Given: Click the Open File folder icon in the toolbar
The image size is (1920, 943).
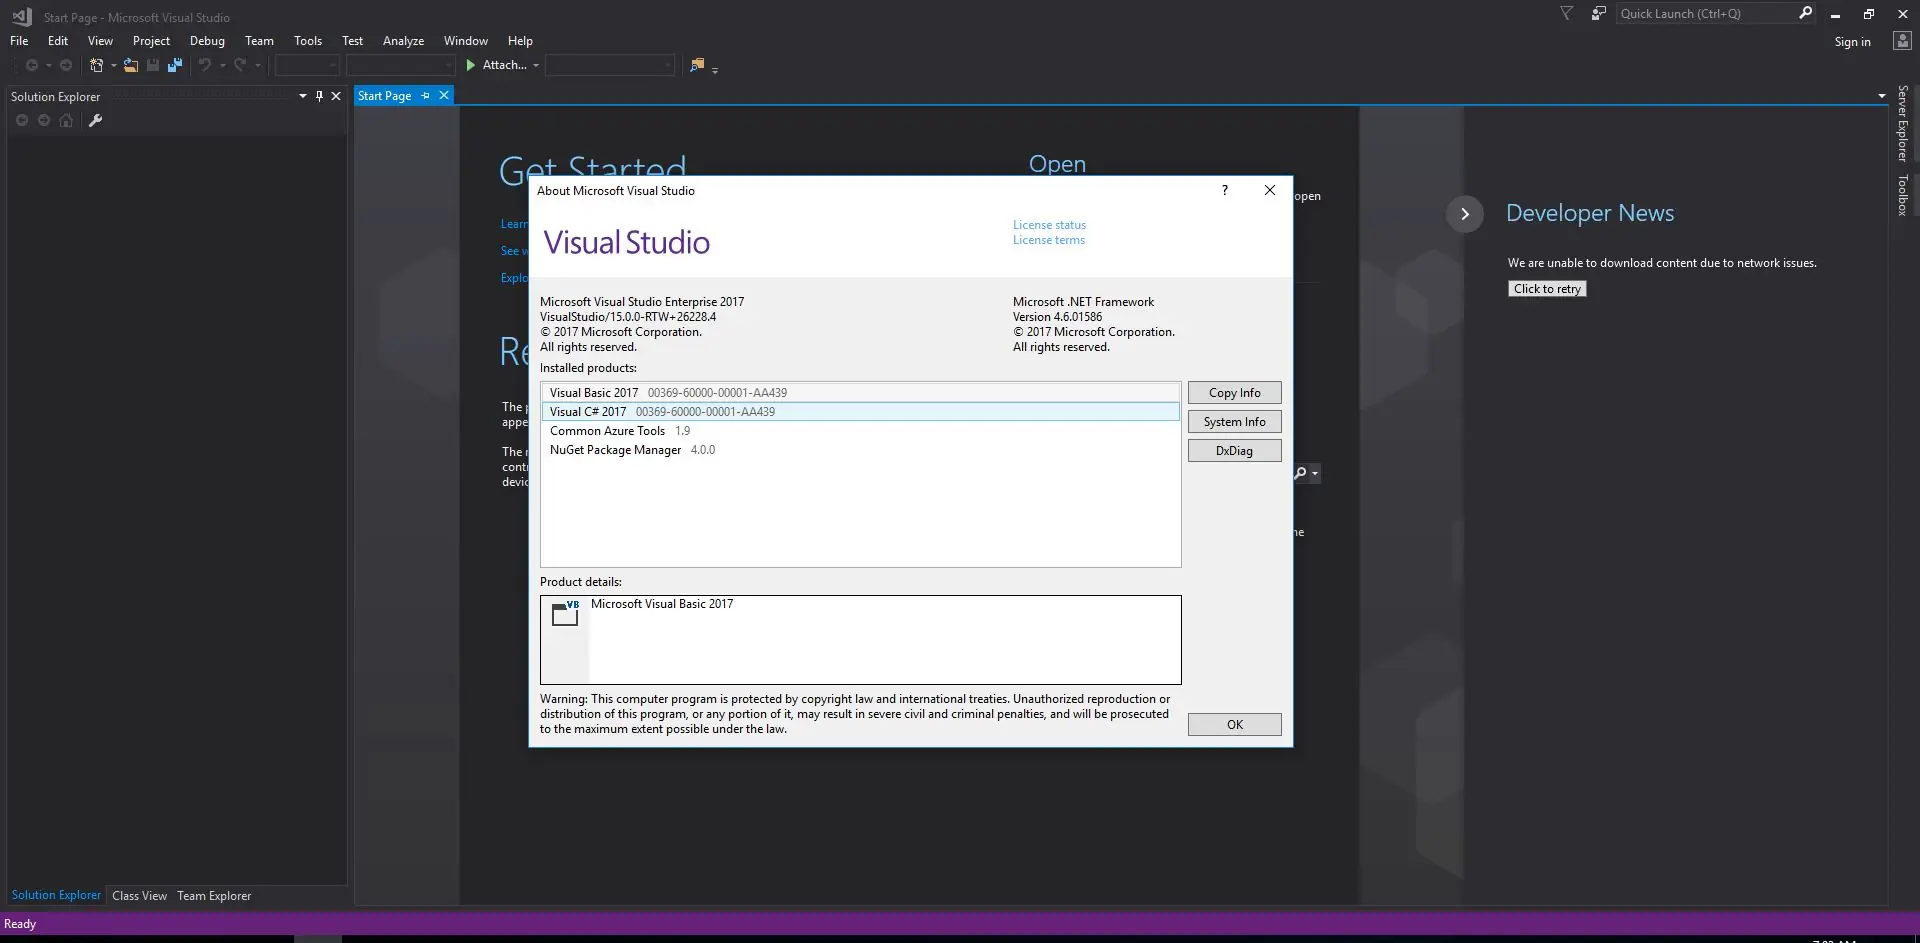Looking at the screenshot, I should [x=131, y=65].
